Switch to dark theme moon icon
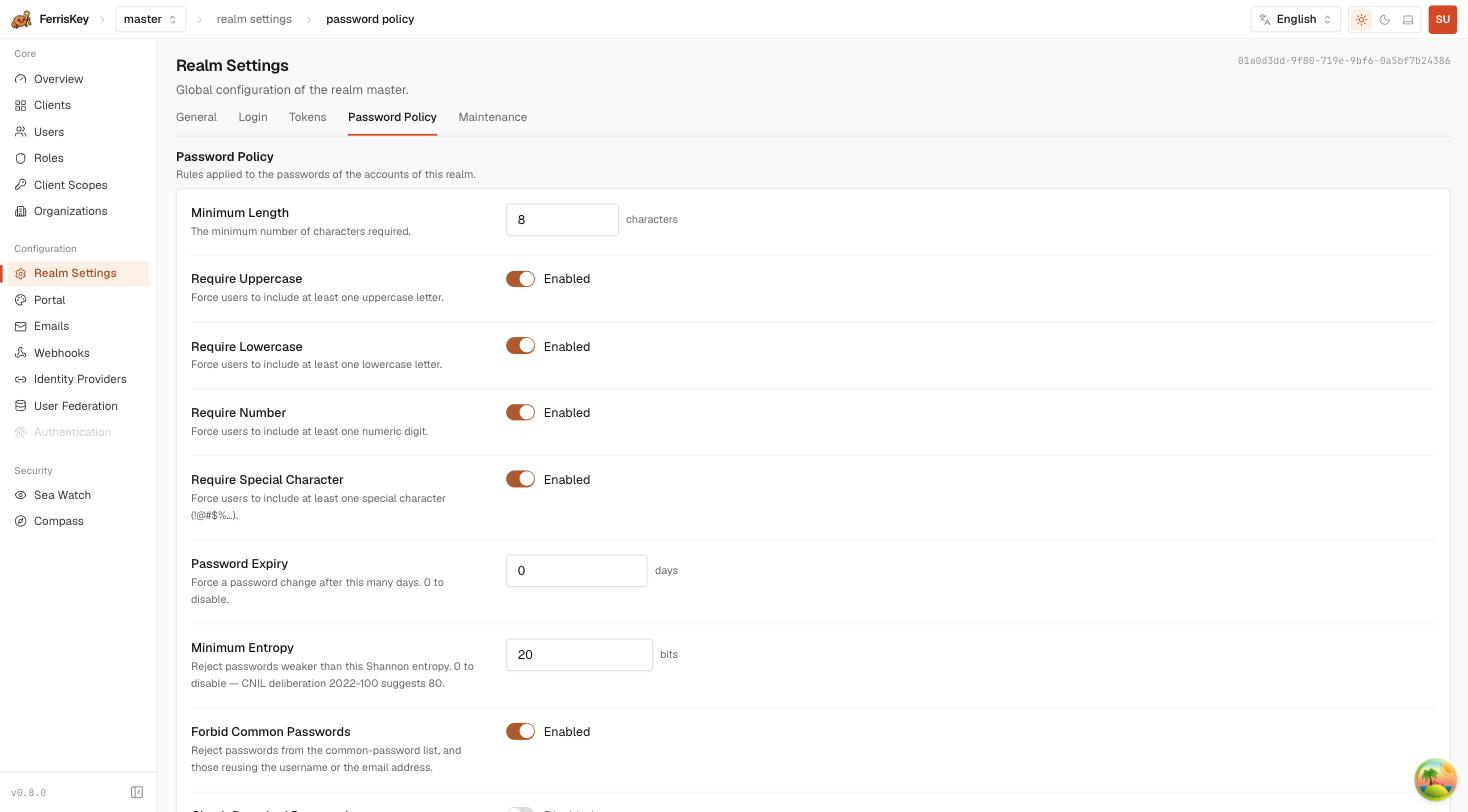Viewport: 1468px width, 812px height. 1385,19
